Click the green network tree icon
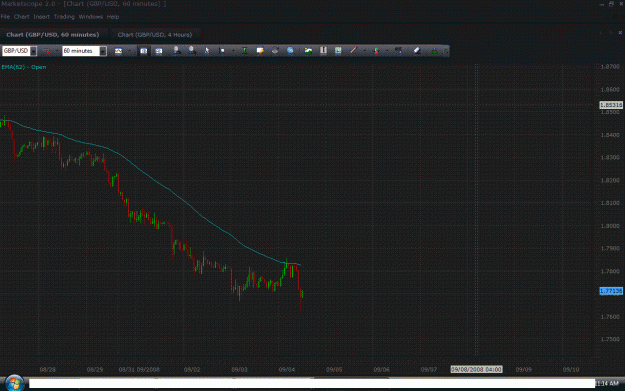Viewport: 625px width, 391px height. pyautogui.click(x=434, y=51)
